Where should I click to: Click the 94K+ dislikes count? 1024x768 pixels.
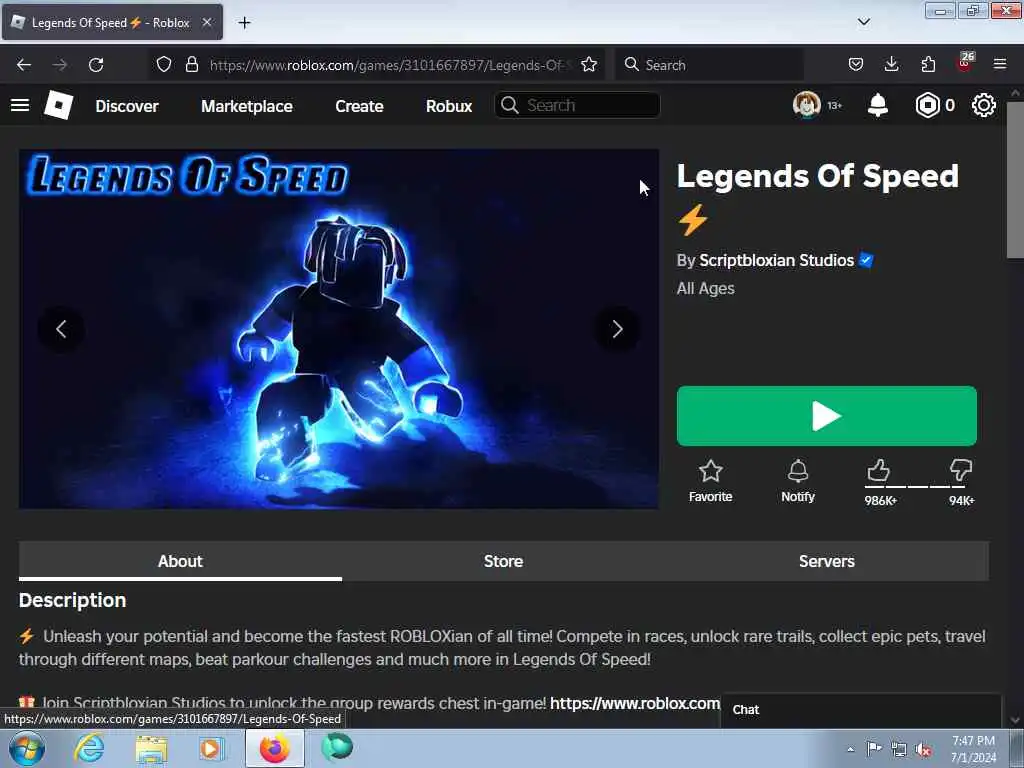(x=961, y=501)
